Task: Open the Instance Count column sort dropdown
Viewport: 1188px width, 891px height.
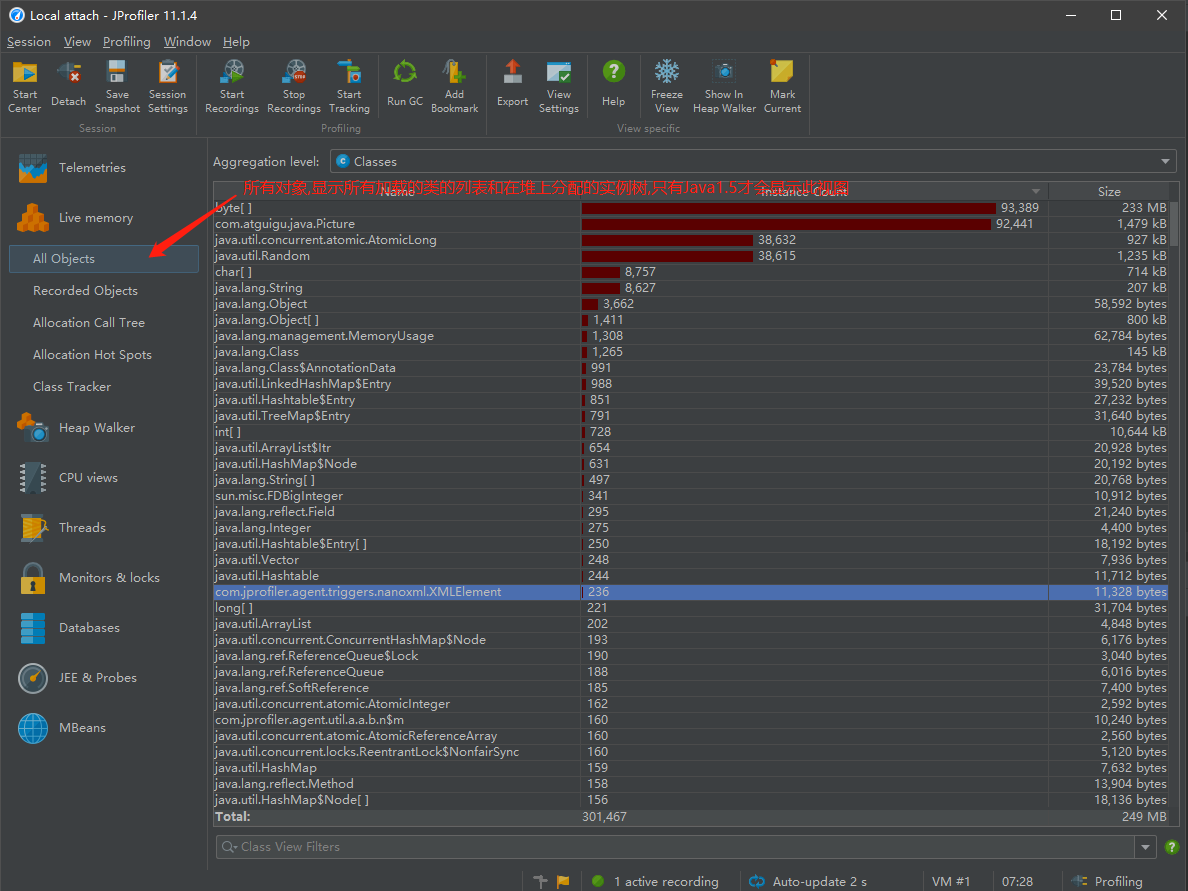Action: tap(1034, 190)
